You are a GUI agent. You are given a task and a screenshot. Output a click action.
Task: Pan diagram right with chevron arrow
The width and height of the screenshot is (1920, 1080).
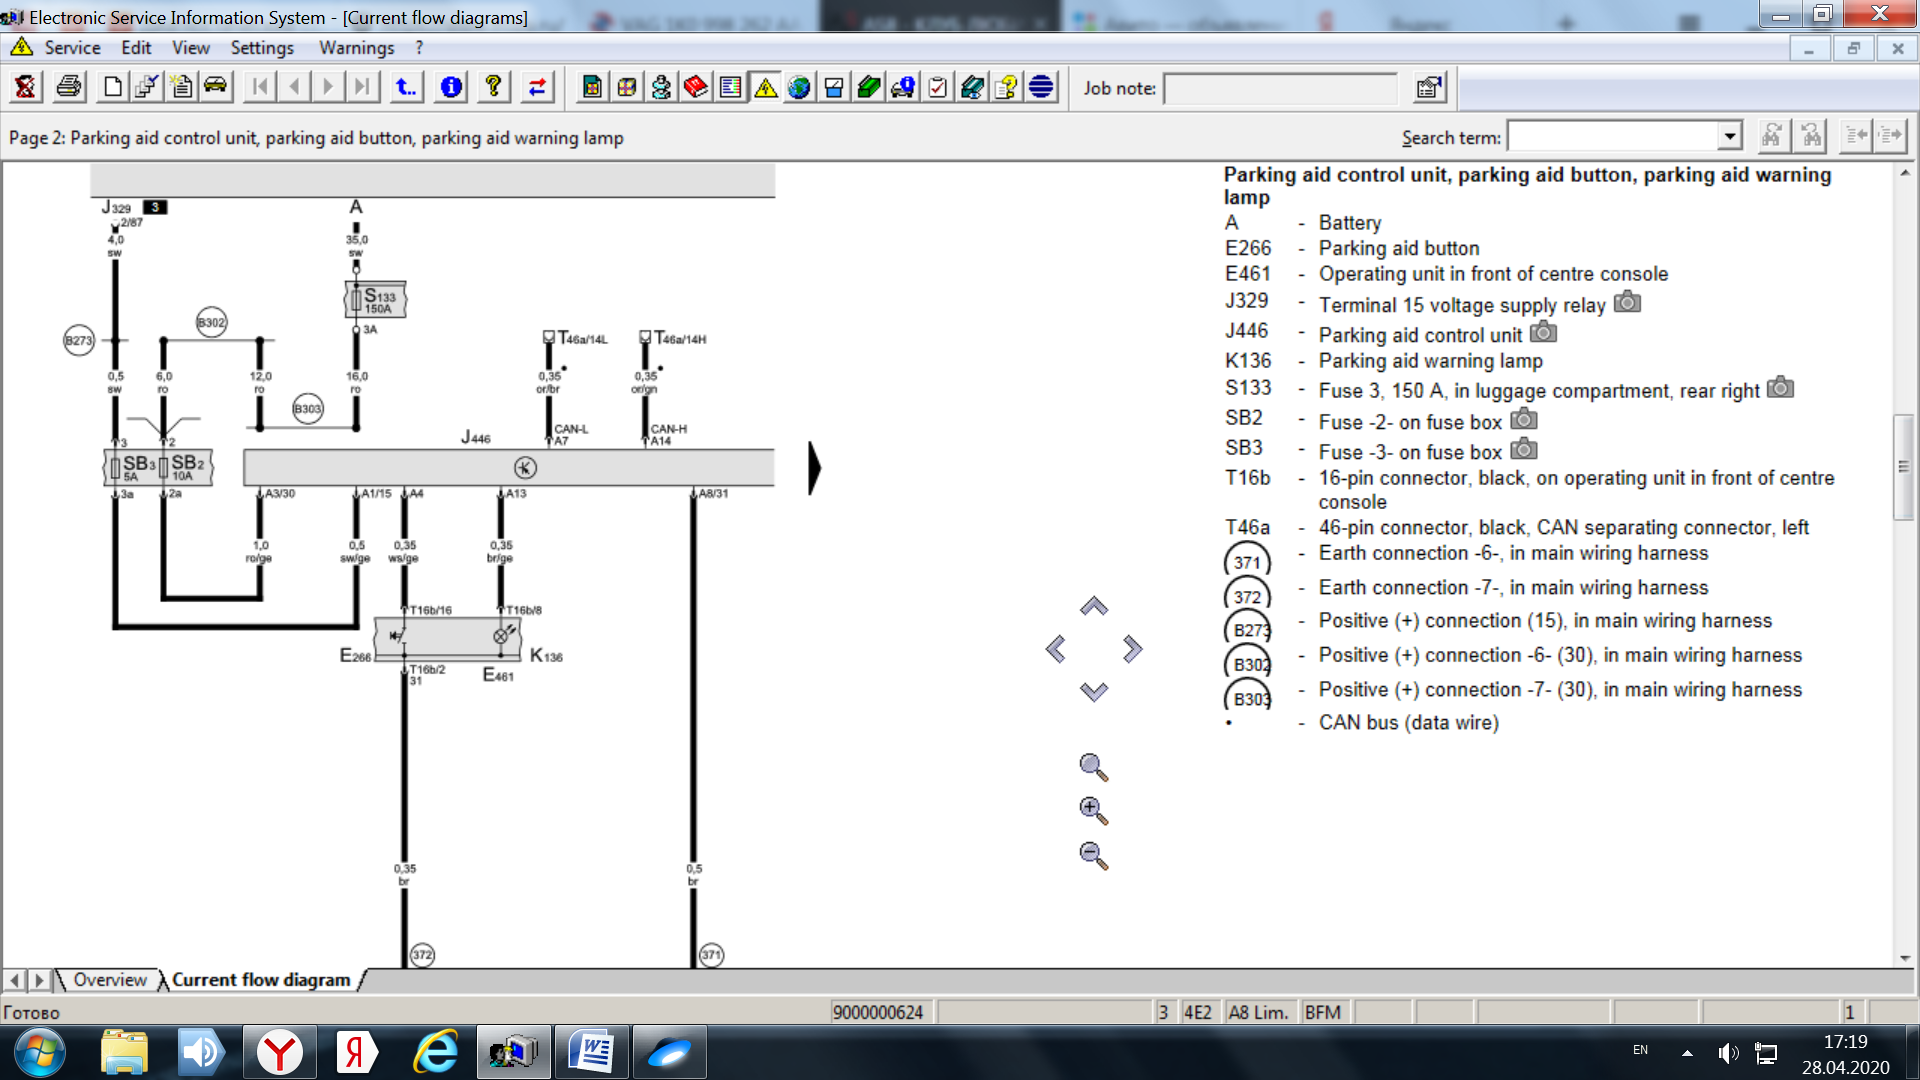coord(1132,649)
